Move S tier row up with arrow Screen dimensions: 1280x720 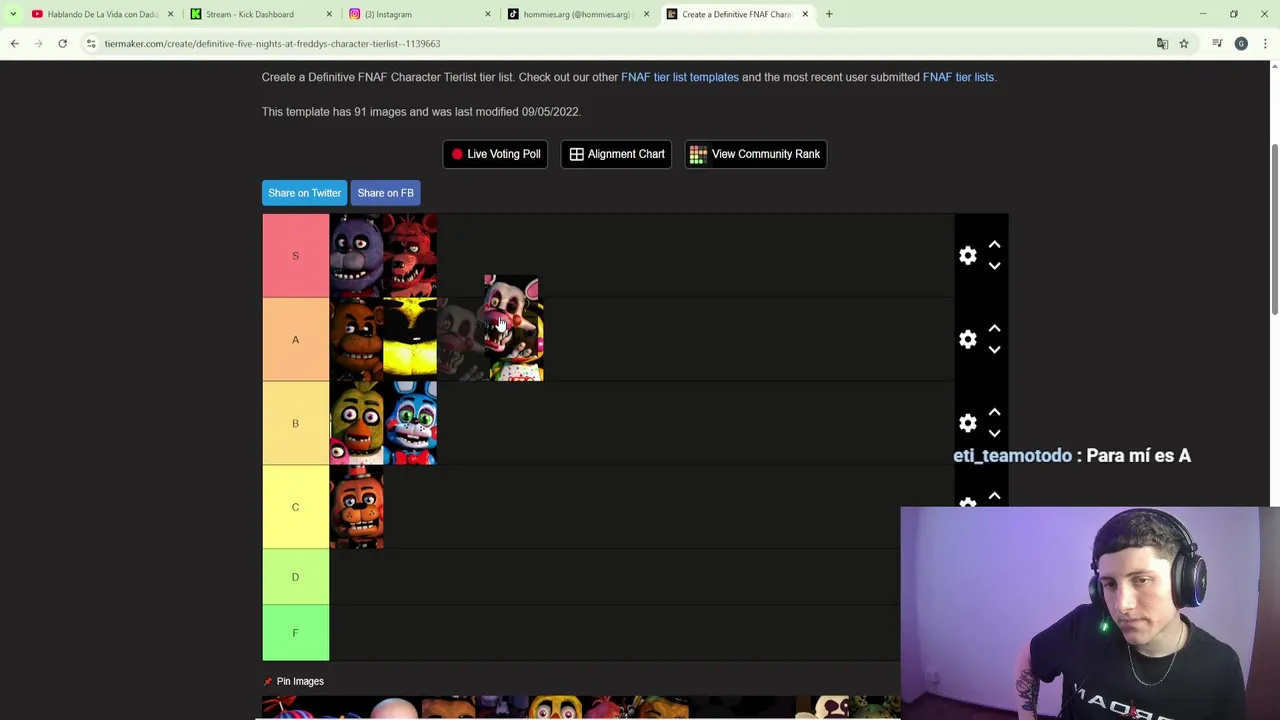coord(994,244)
